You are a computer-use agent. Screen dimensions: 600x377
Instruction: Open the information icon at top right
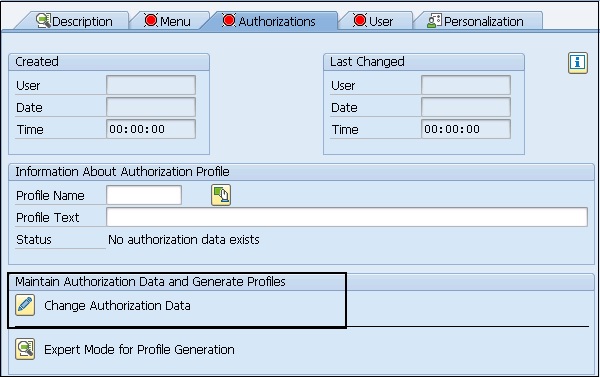[577, 63]
